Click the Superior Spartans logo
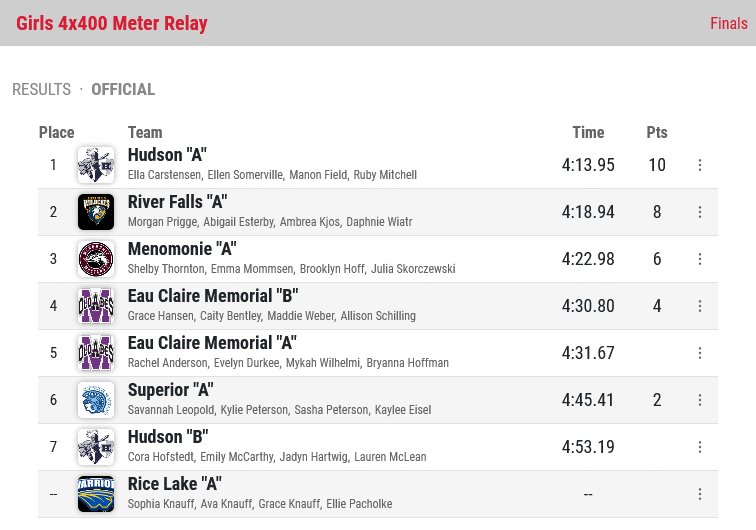This screenshot has width=756, height=530. [x=96, y=400]
